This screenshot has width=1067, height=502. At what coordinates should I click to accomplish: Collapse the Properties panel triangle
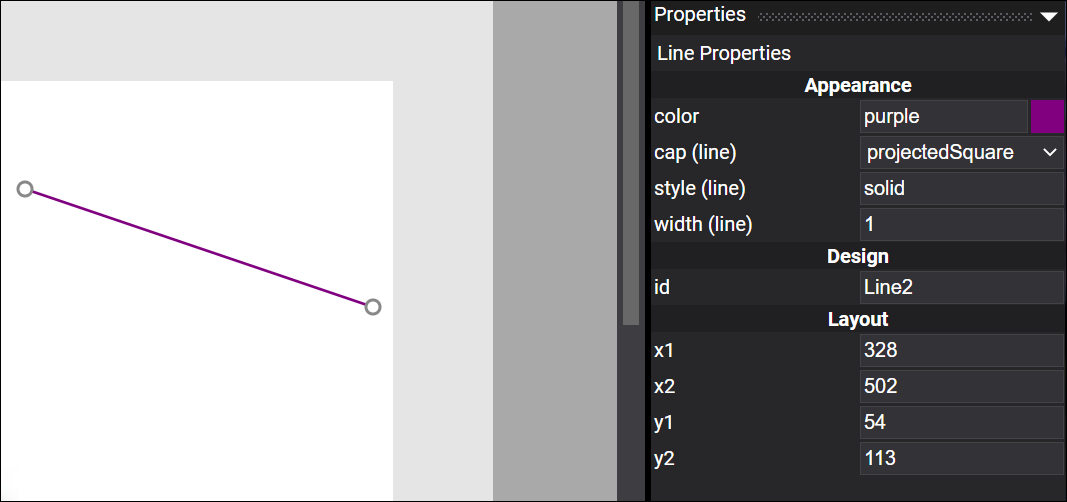pyautogui.click(x=1048, y=16)
